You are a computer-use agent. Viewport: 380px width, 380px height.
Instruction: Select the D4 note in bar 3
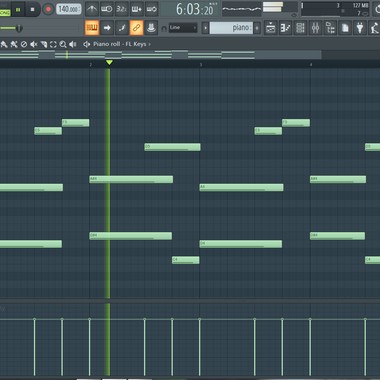(241, 244)
